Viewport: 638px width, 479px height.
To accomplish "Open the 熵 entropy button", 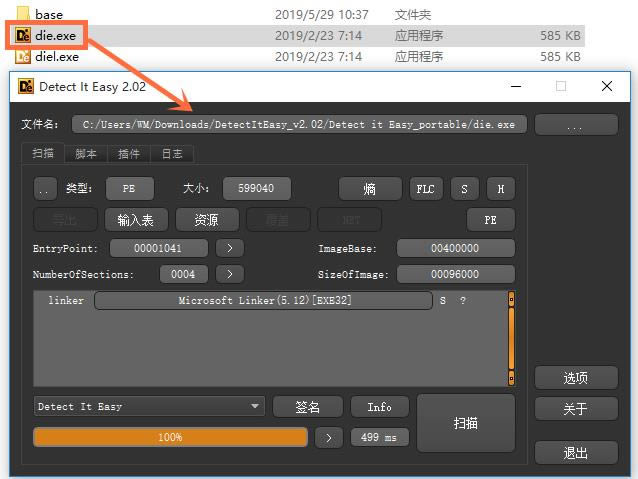I will pos(370,189).
